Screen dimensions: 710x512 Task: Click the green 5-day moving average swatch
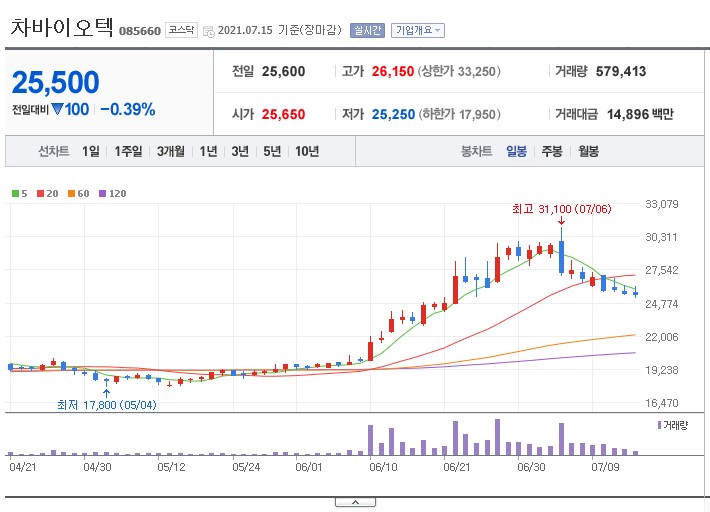point(15,194)
